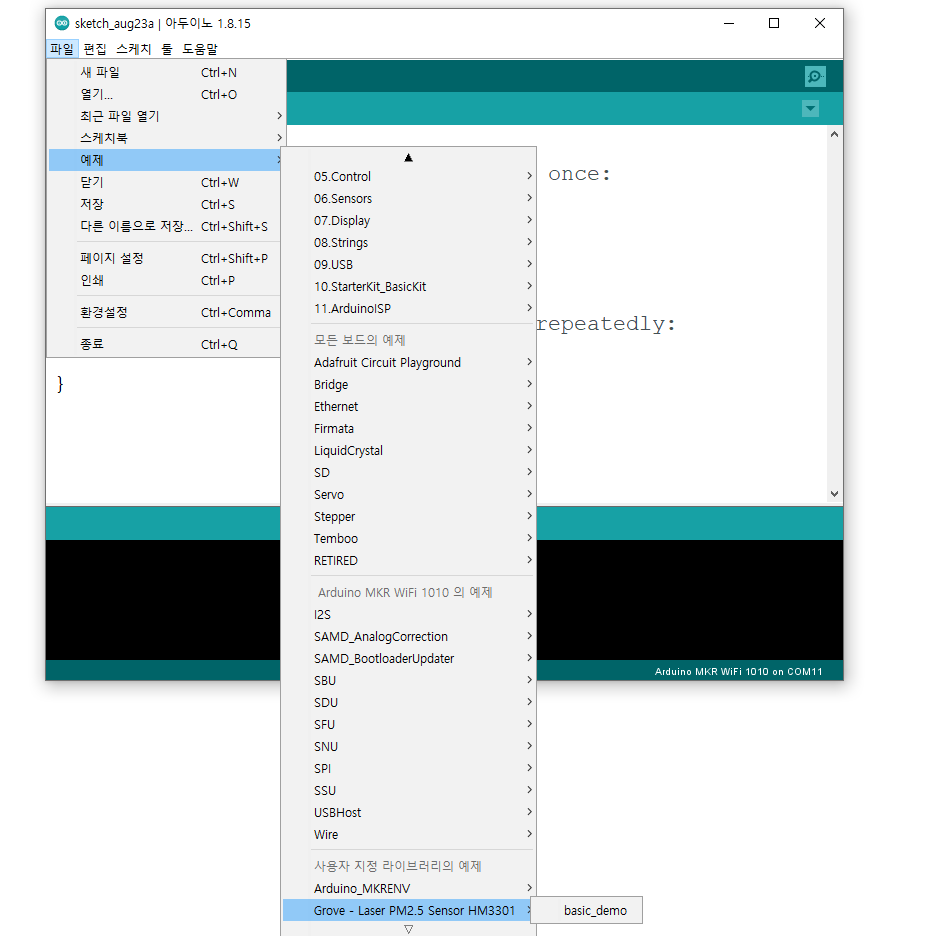
Task: Expand 최근 파일 열기 submenu
Action: pyautogui.click(x=164, y=116)
